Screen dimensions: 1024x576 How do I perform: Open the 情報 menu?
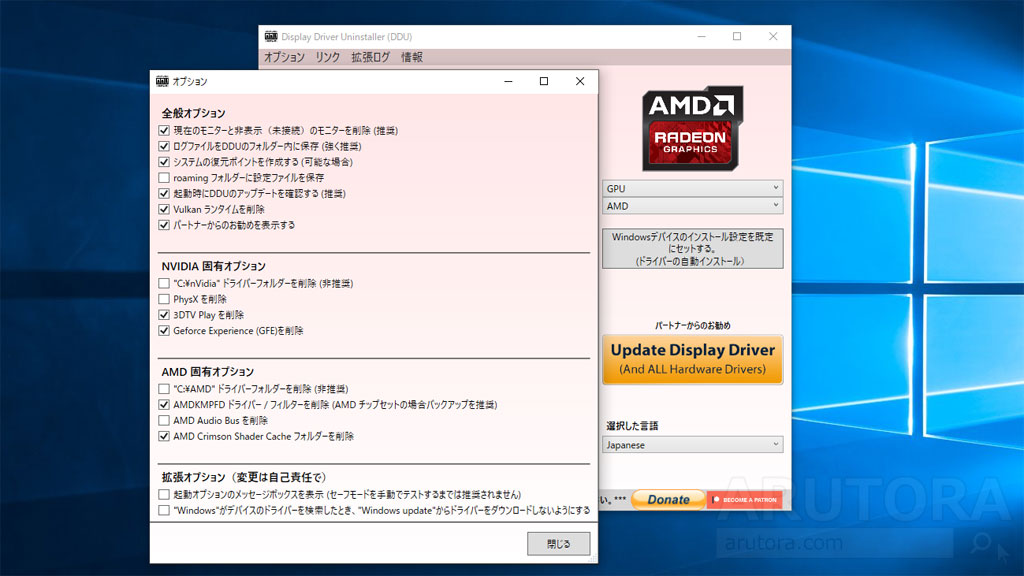pyautogui.click(x=411, y=57)
